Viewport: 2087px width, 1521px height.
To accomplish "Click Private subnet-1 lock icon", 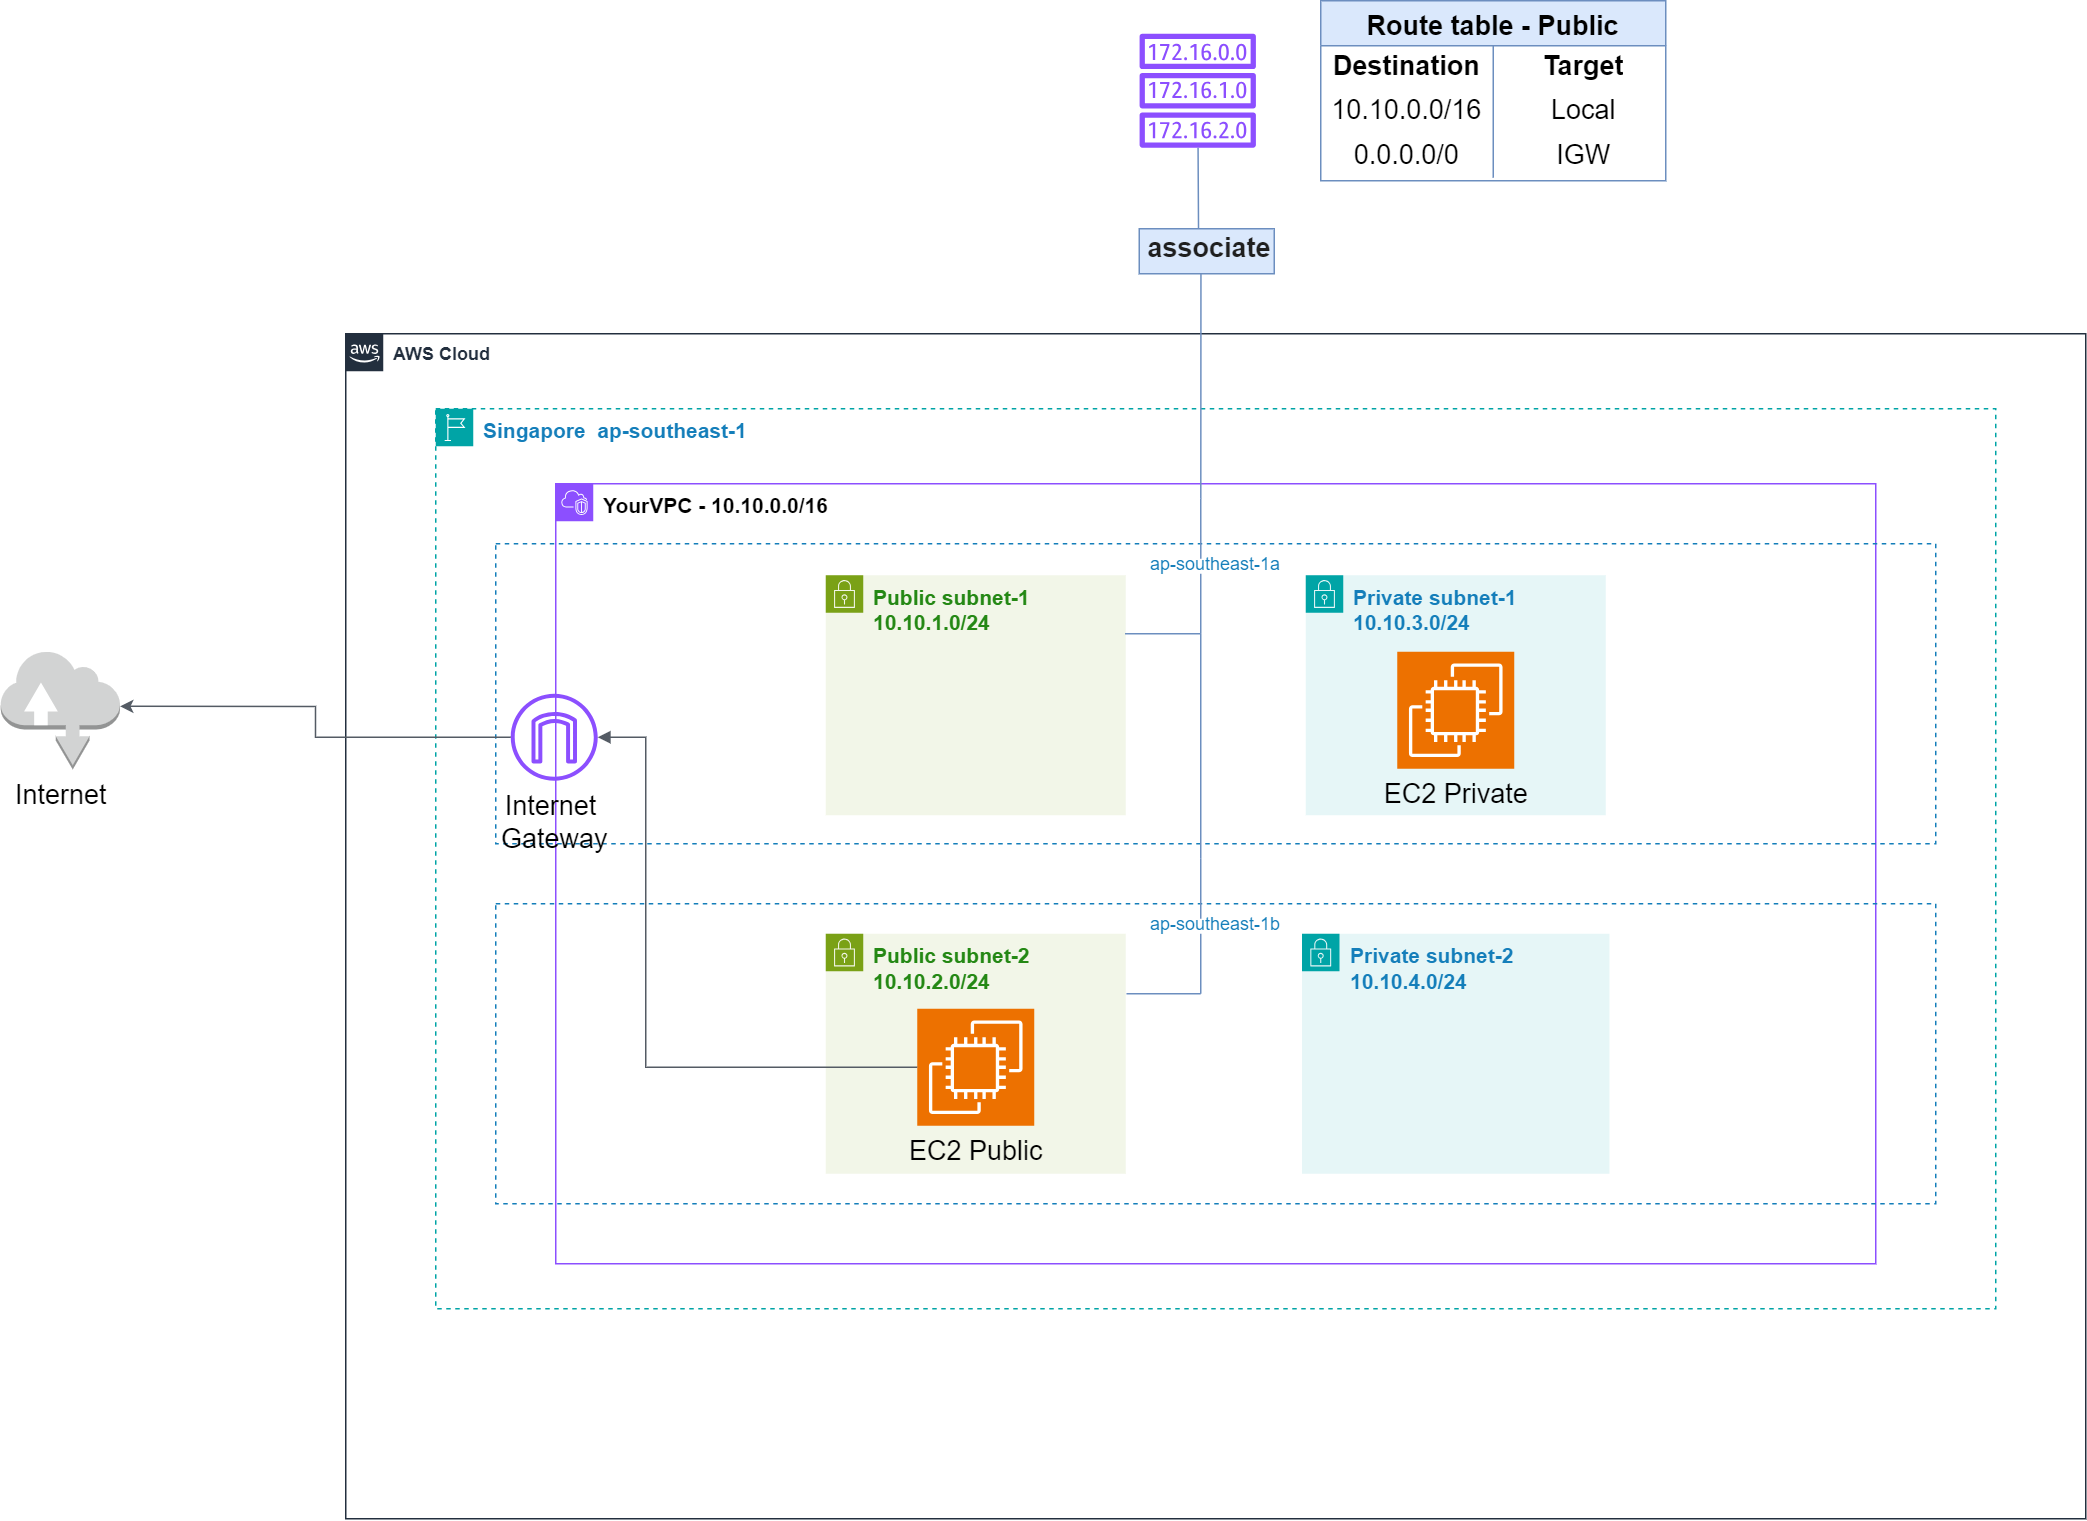I will click(x=1324, y=593).
